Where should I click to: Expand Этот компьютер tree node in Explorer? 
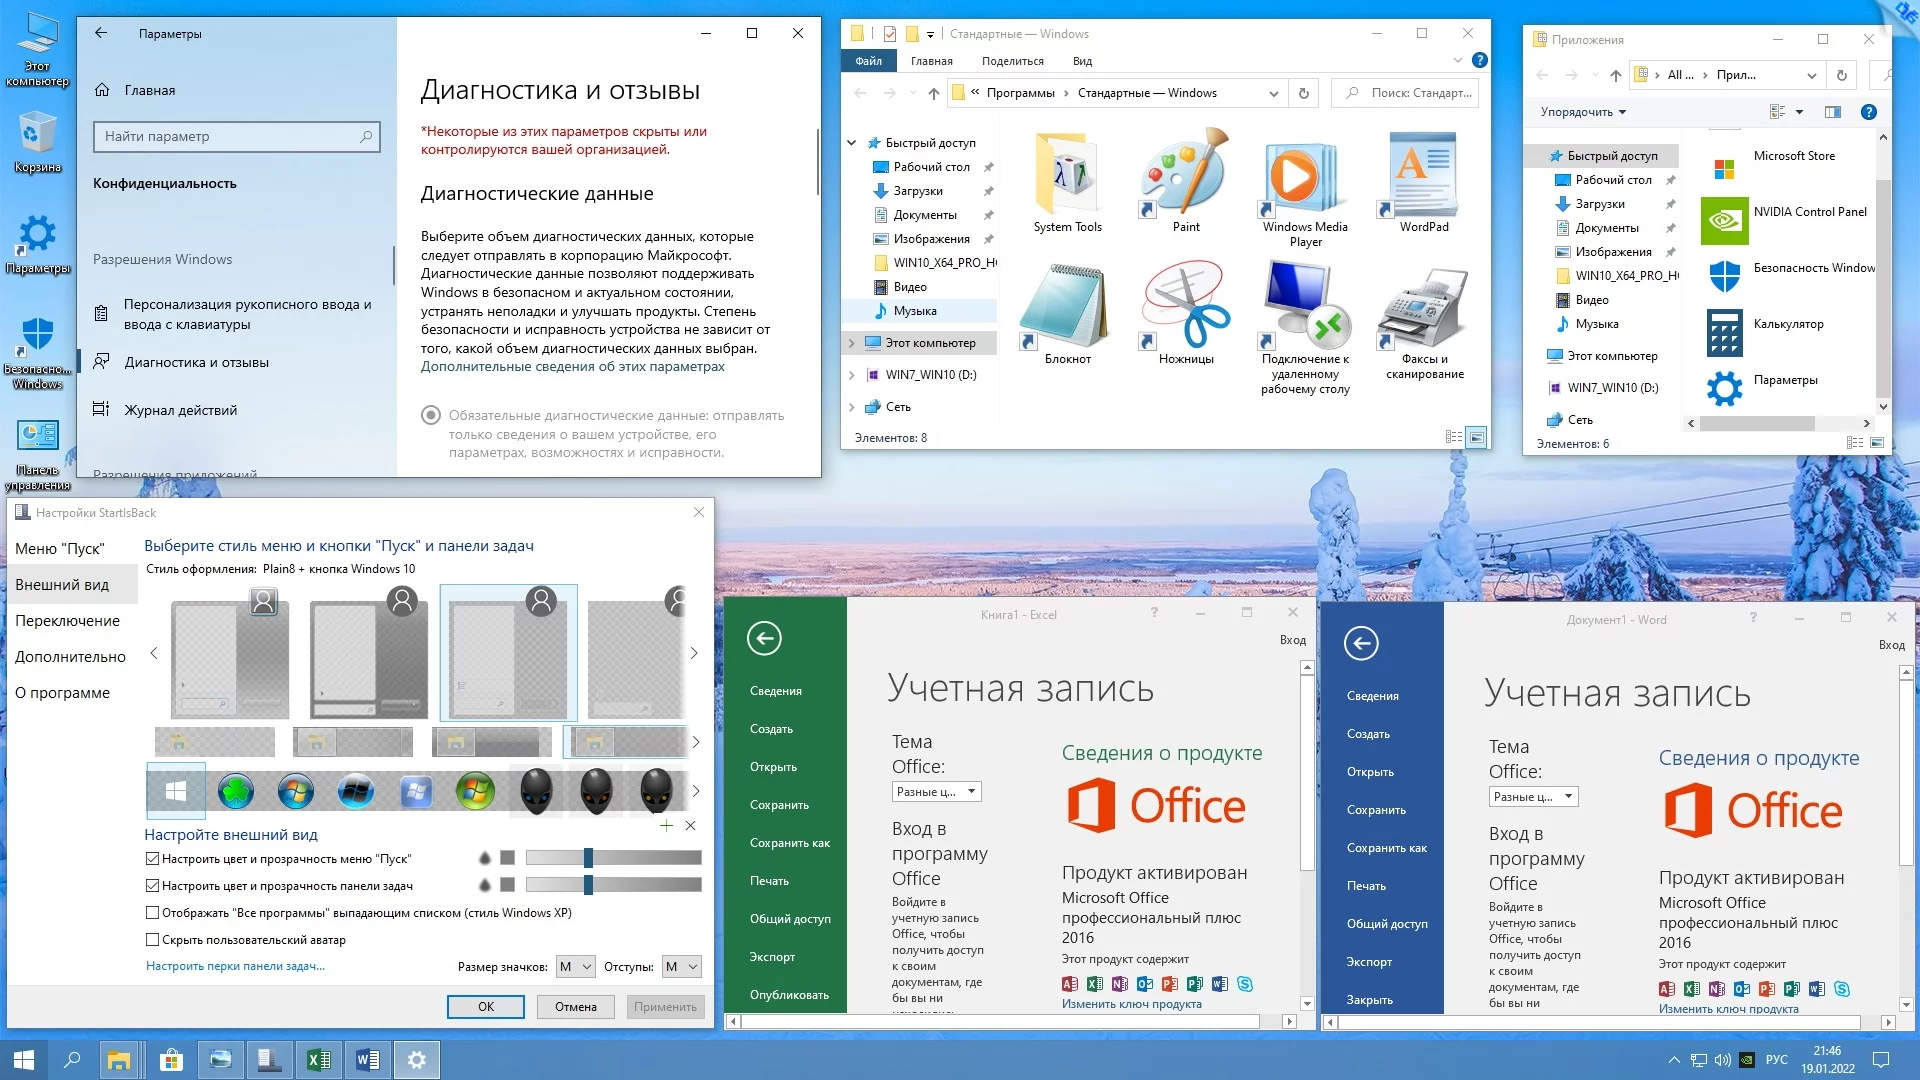pyautogui.click(x=852, y=343)
